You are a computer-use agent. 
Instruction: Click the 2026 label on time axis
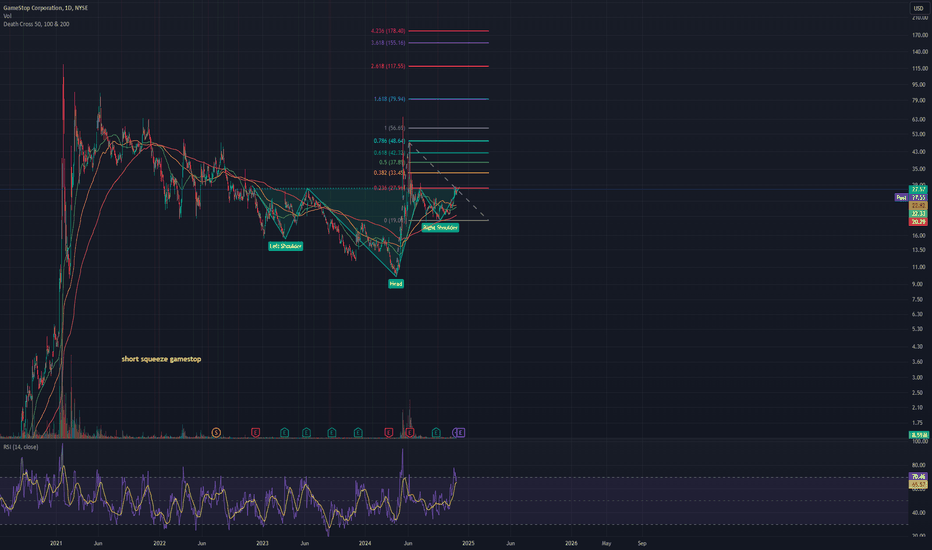(571, 543)
